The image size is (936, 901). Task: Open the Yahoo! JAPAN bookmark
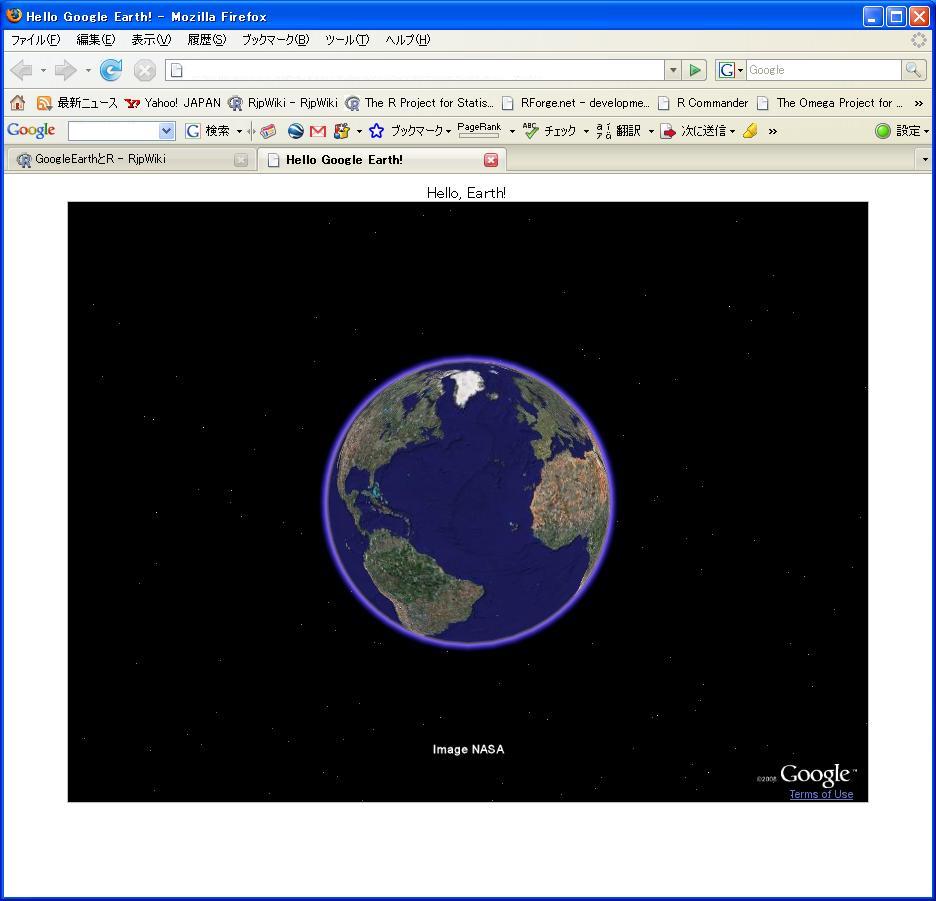(x=173, y=103)
